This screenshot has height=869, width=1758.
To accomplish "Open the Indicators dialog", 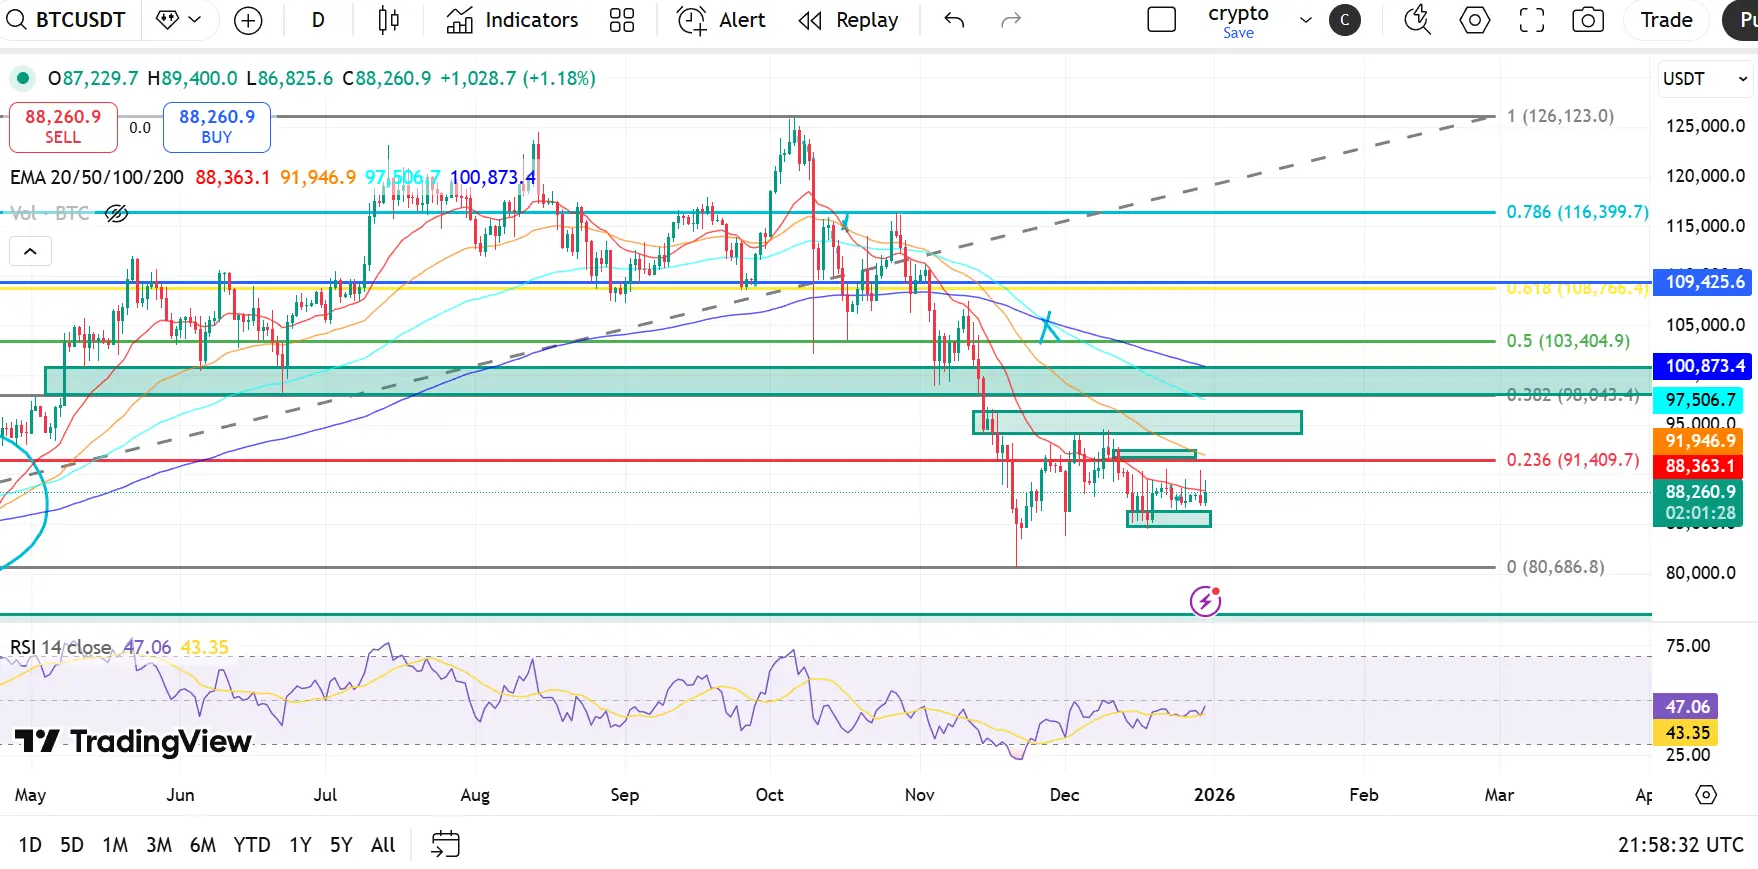I will (512, 20).
